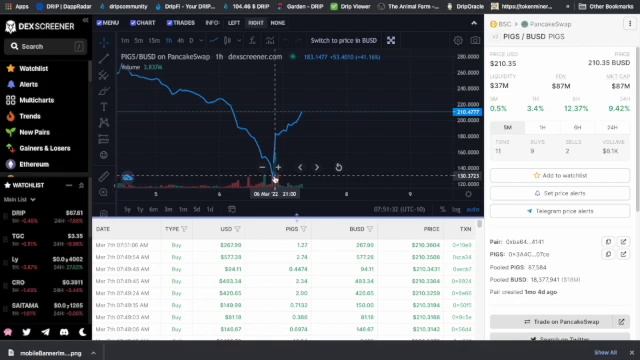The image size is (640, 360).
Task: Click Show All downloads link
Action: coord(605,352)
